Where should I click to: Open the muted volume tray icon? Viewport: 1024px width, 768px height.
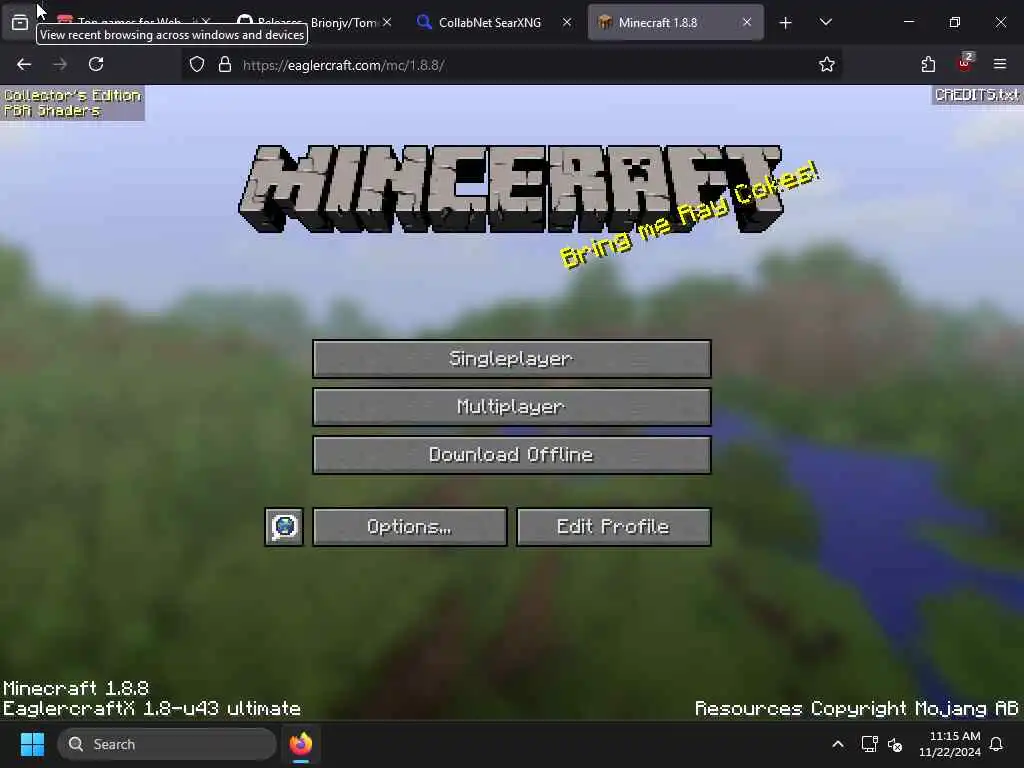(x=895, y=744)
